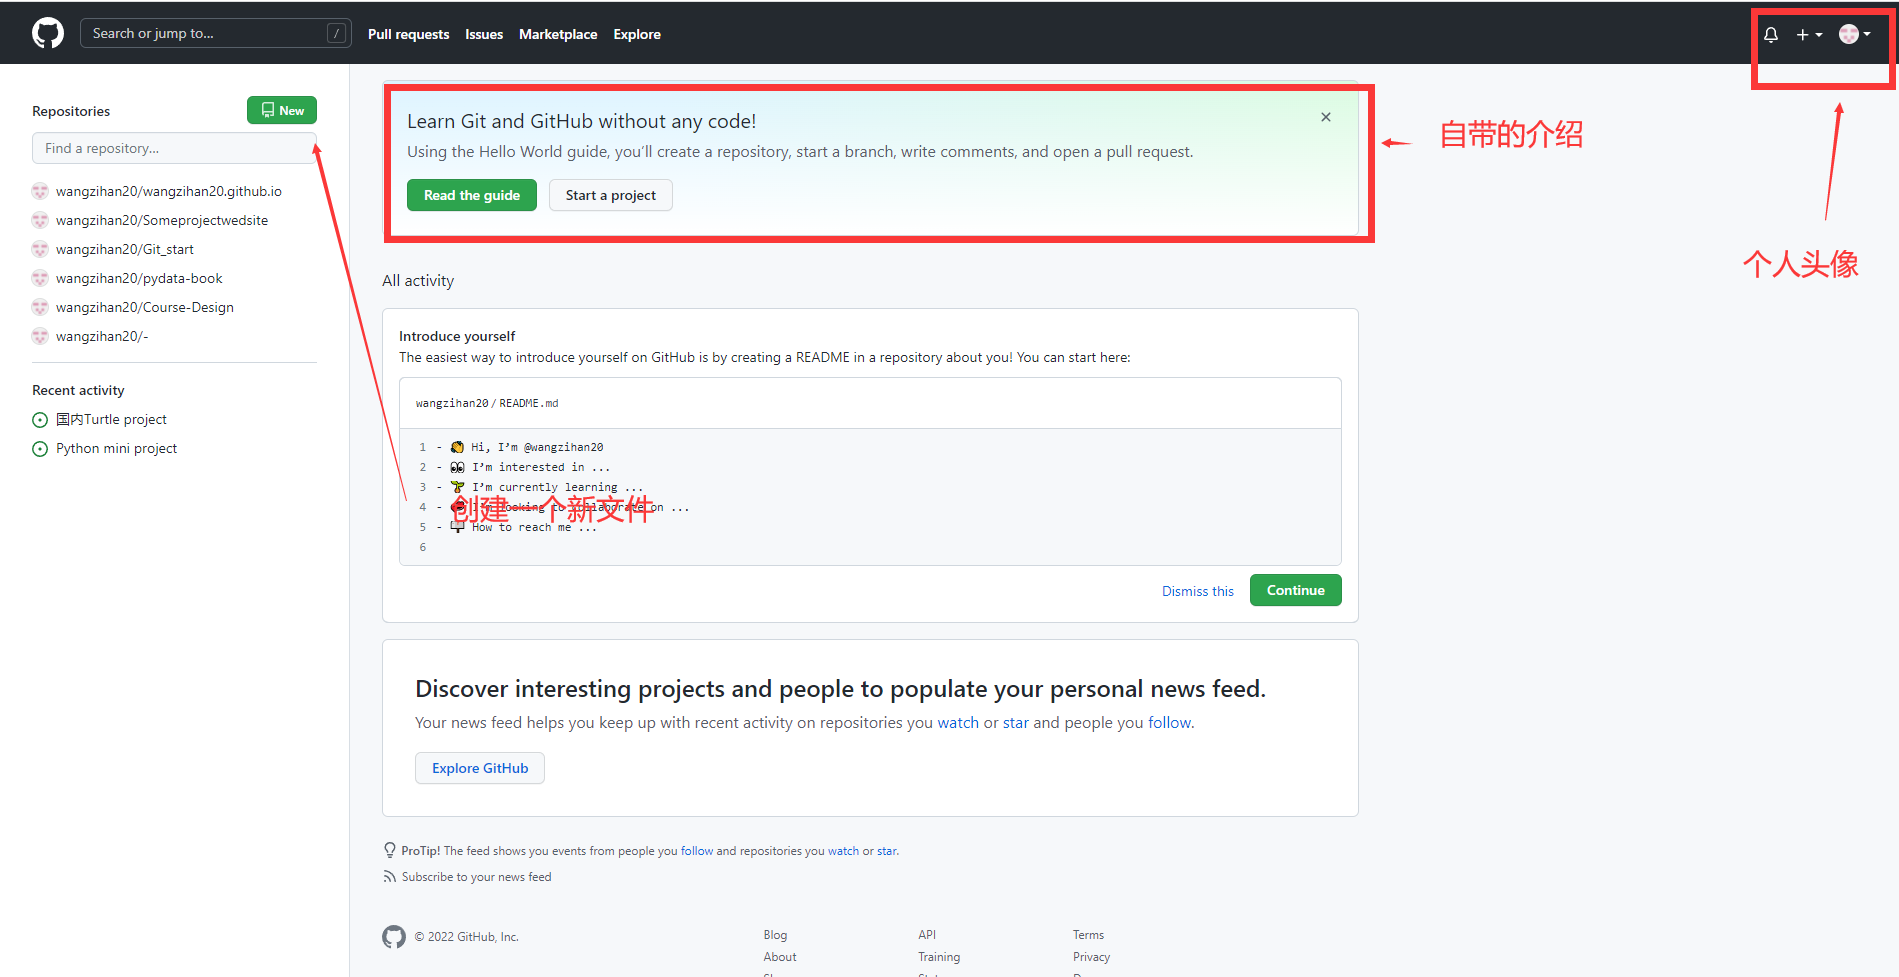
Task: Open wangzihan20/Git_start repository
Action: coord(125,249)
